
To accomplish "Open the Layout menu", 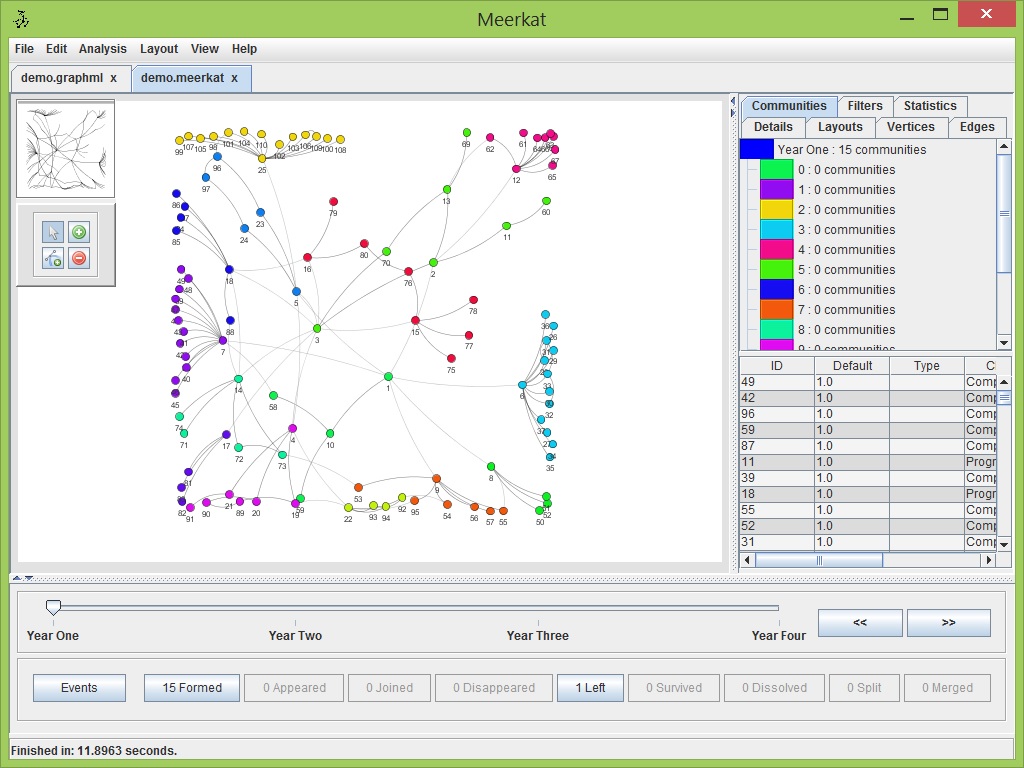I will [x=159, y=49].
